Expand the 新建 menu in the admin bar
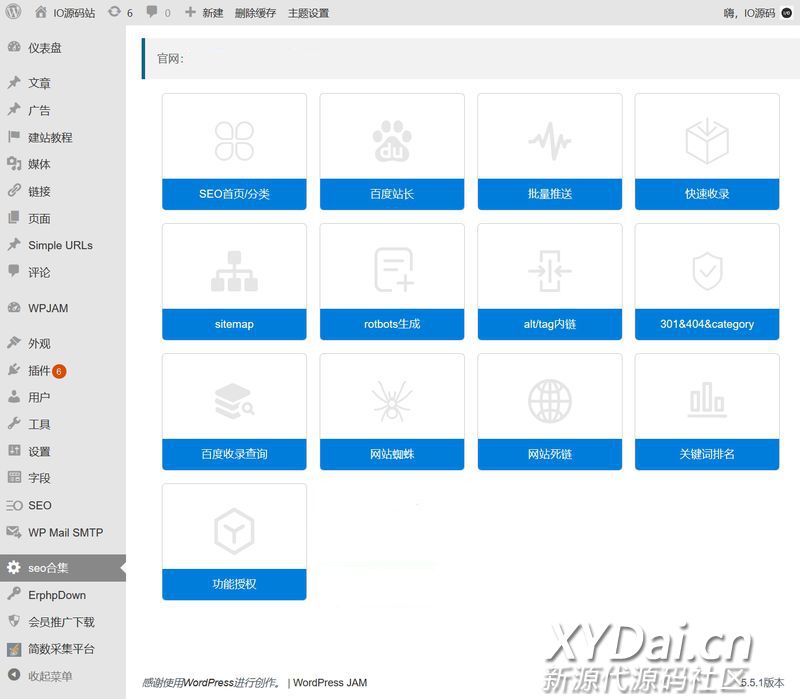Image resolution: width=800 pixels, height=699 pixels. point(204,13)
